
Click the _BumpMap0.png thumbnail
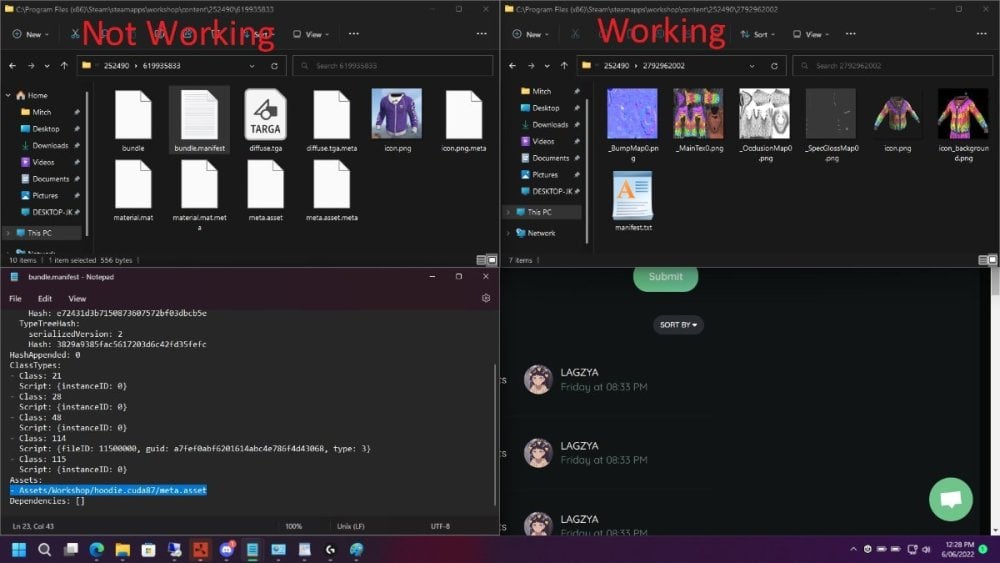[632, 114]
